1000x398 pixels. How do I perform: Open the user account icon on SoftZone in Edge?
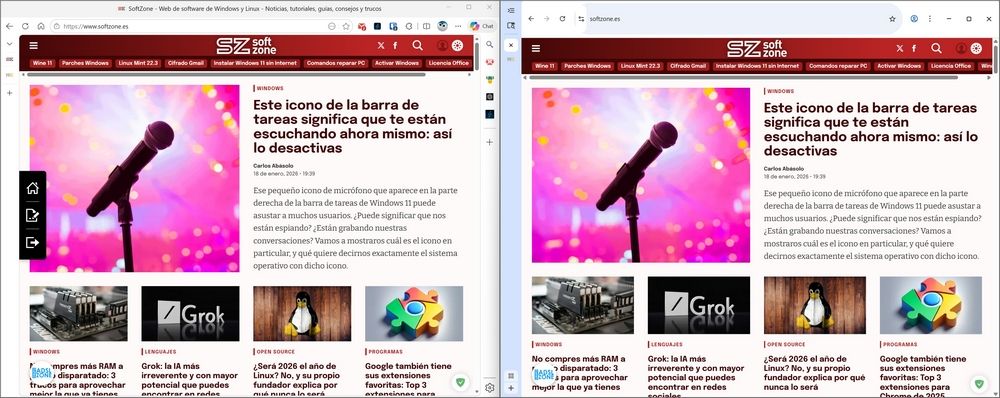[442, 46]
